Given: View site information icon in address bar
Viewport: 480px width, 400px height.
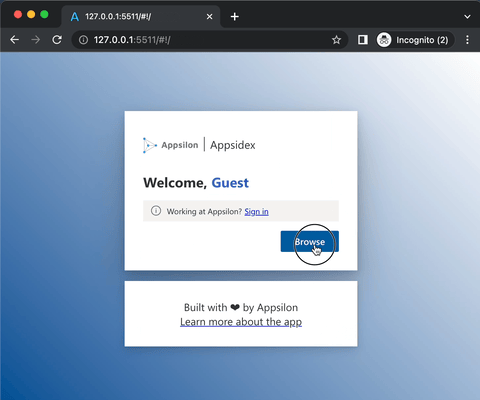Looking at the screenshot, I should pos(83,40).
